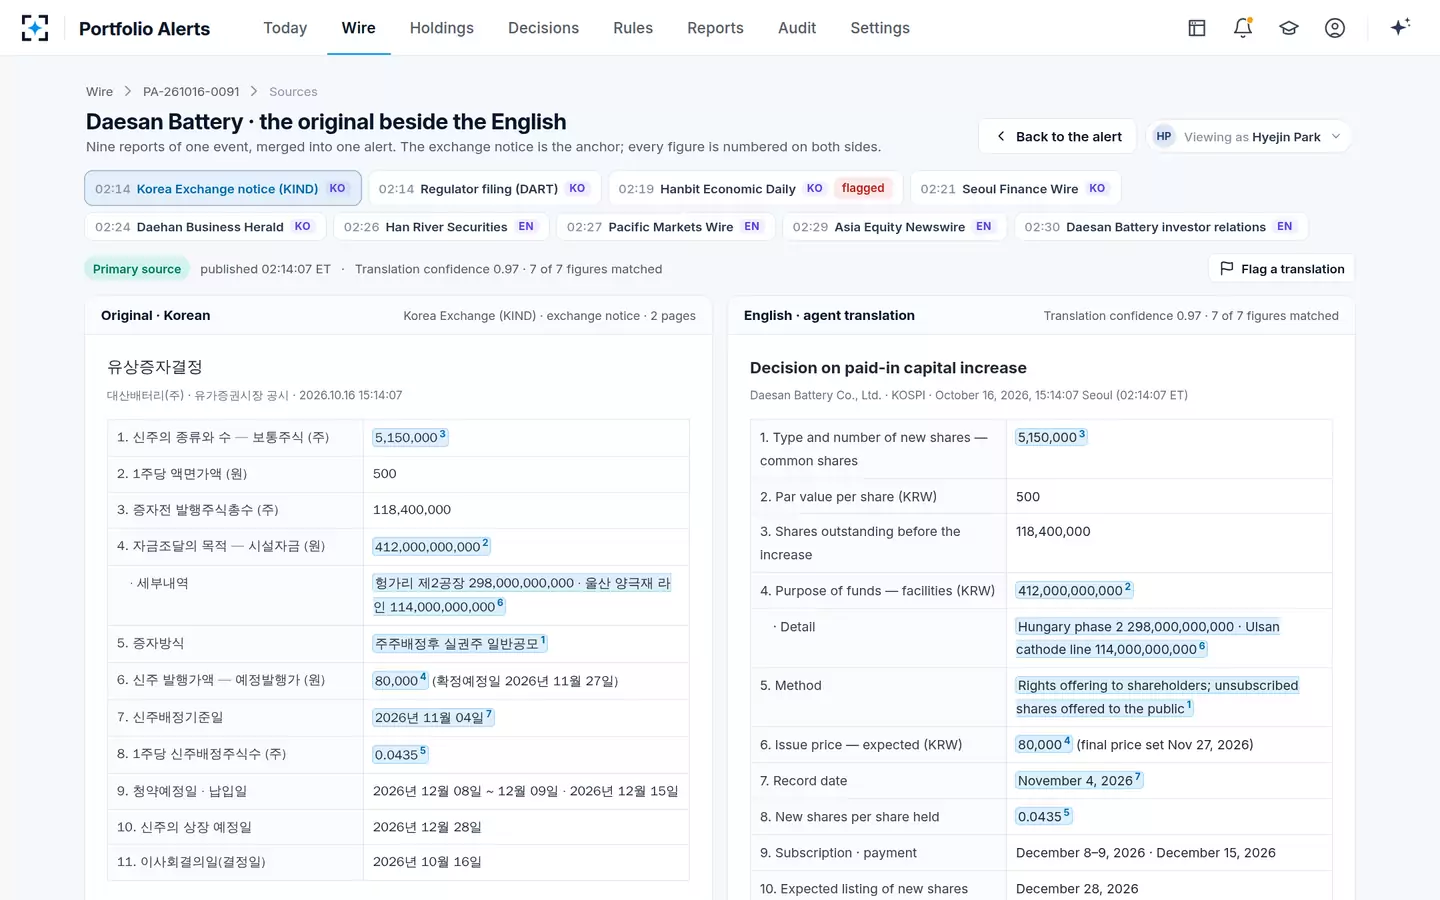Select the flagged Hanbit Economic Daily source
The image size is (1440, 900).
(755, 188)
